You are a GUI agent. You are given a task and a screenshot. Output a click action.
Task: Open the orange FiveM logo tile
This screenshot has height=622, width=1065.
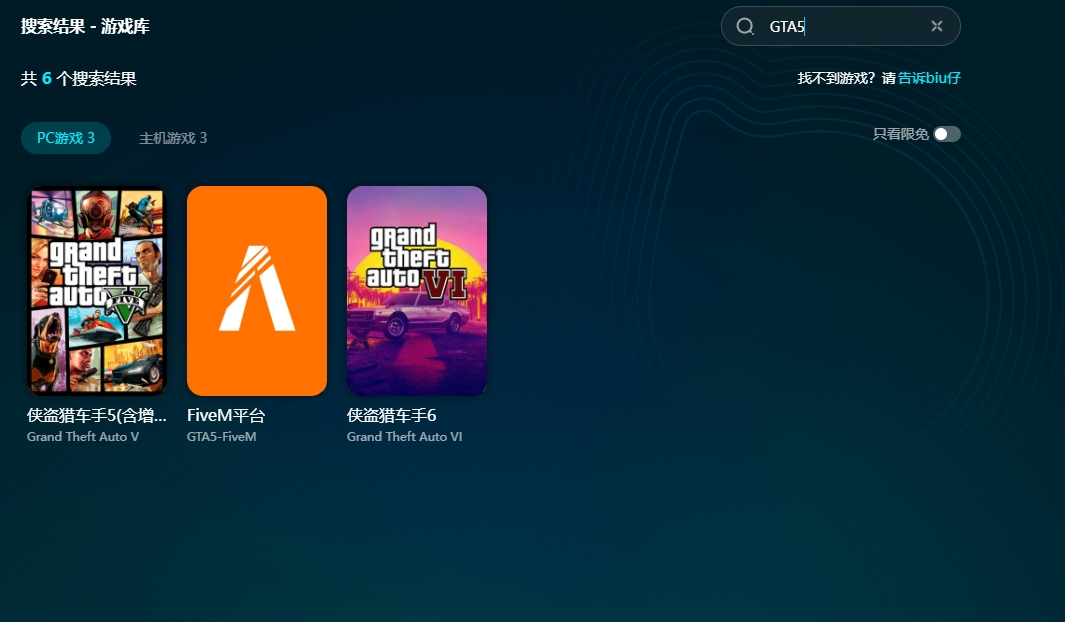pos(257,291)
